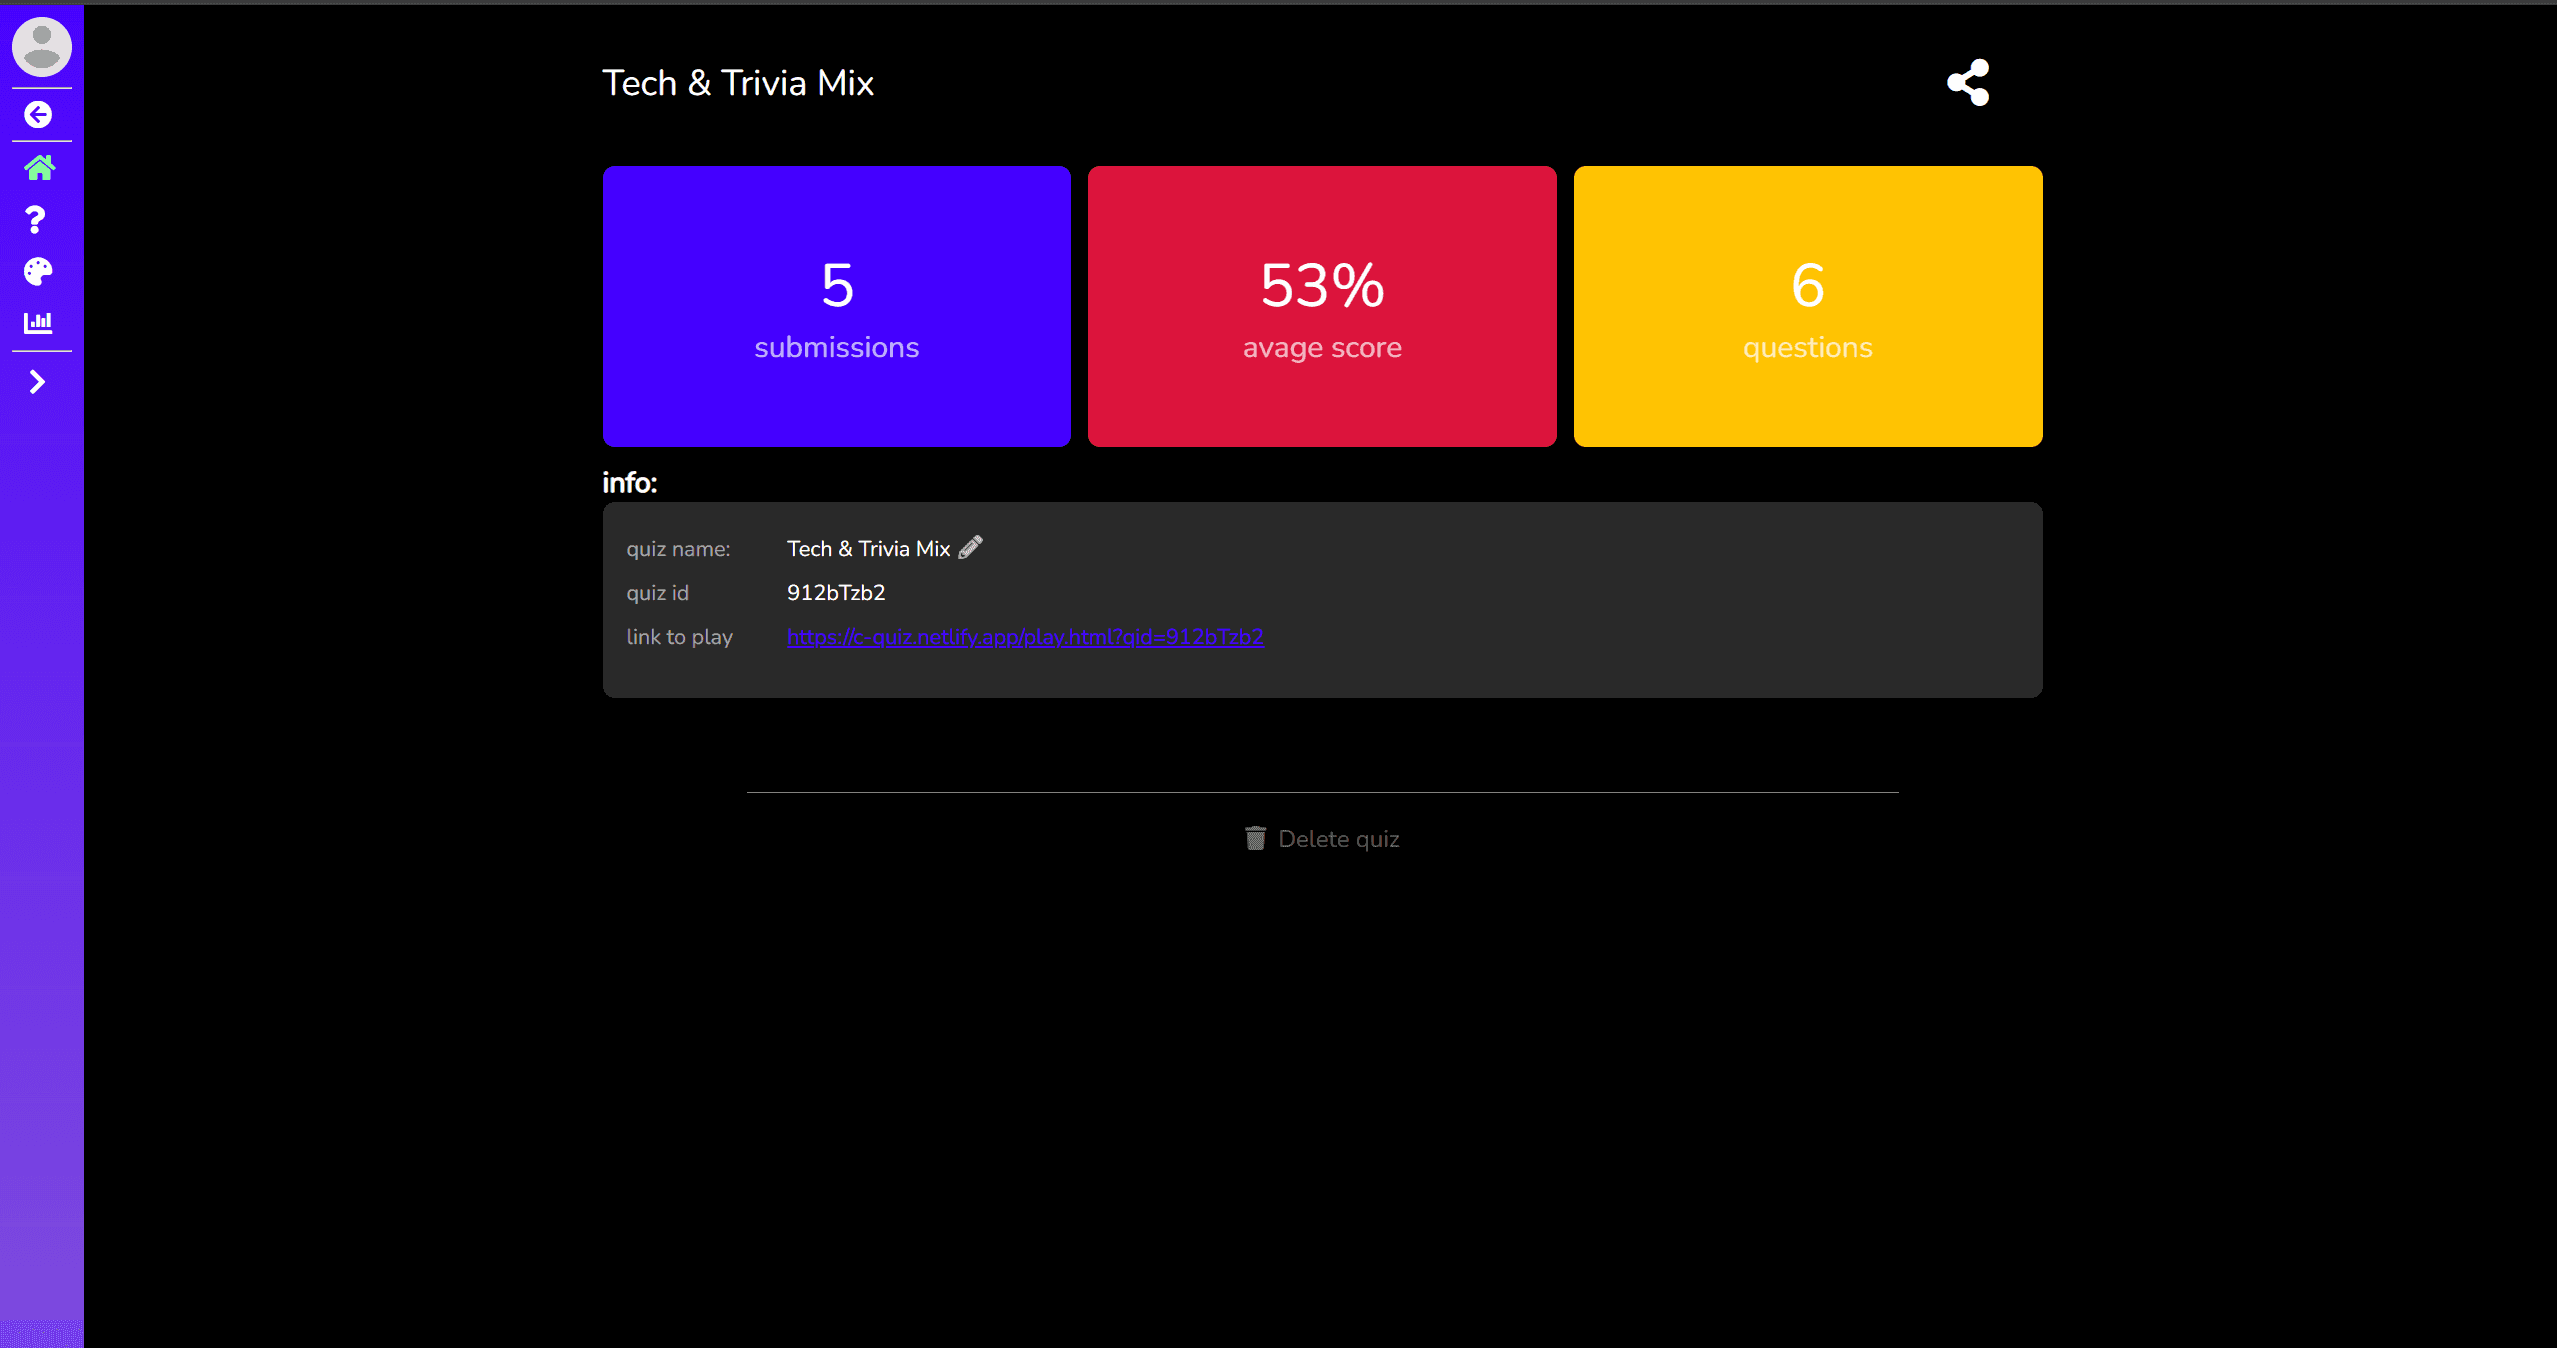
Task: Open the question mark help icon
Action: [36, 220]
